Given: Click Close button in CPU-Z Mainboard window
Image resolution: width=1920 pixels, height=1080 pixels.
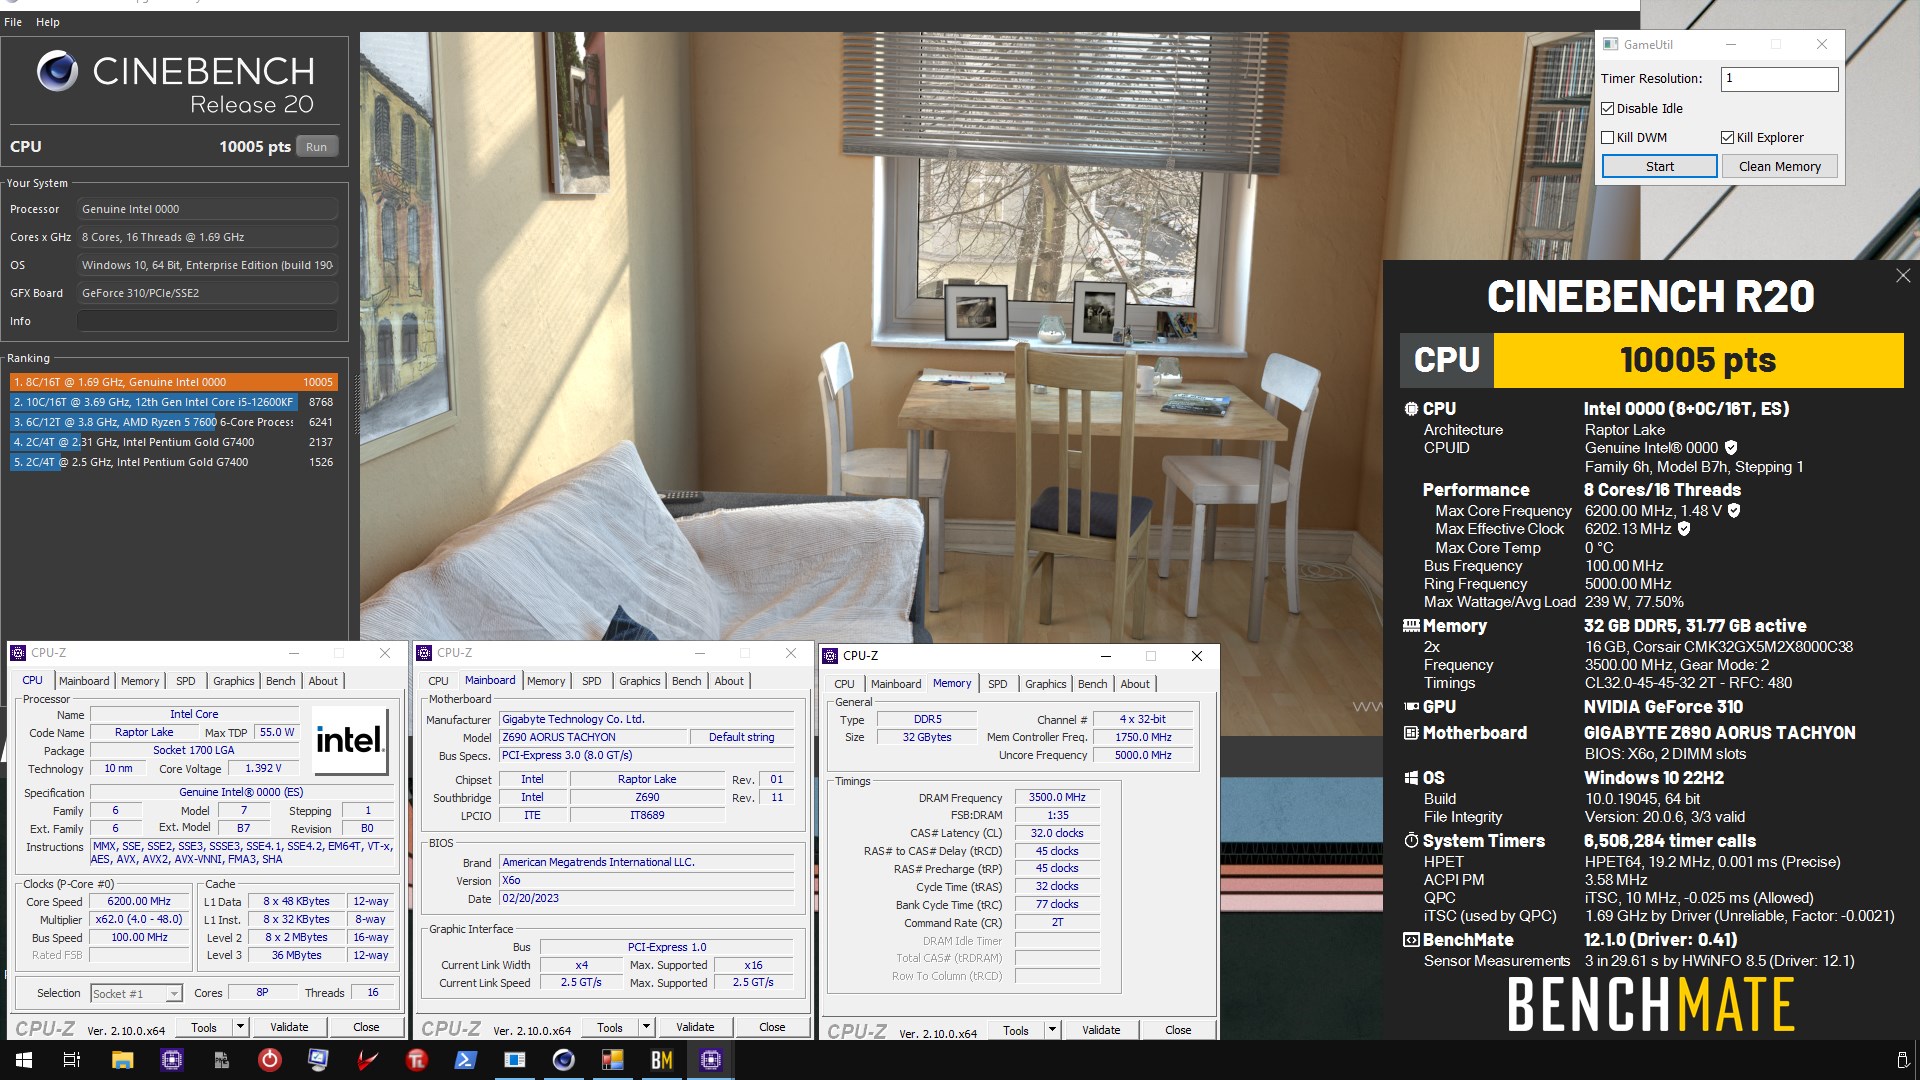Looking at the screenshot, I should 772,1027.
